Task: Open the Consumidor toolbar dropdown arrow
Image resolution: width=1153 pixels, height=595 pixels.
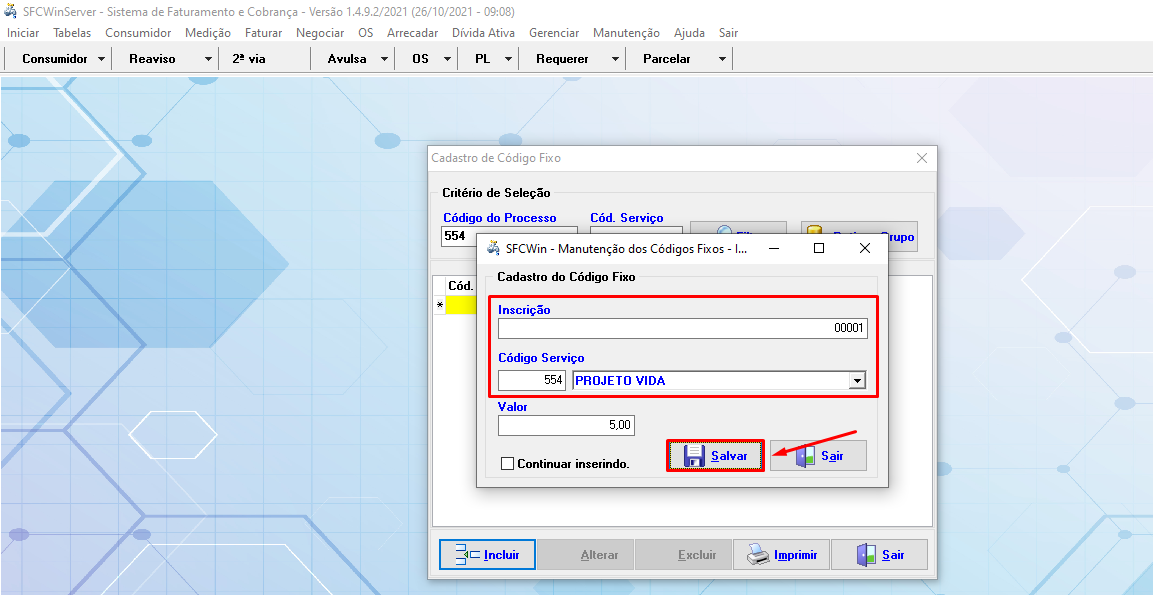Action: tap(102, 59)
